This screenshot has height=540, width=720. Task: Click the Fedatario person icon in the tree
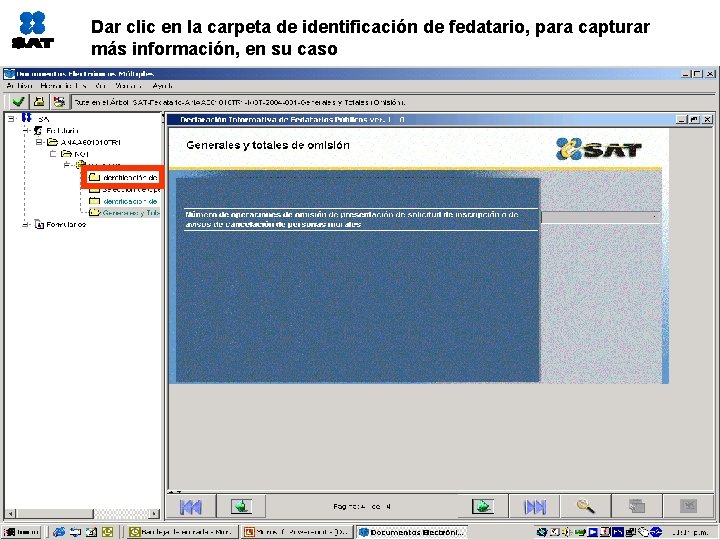39,130
